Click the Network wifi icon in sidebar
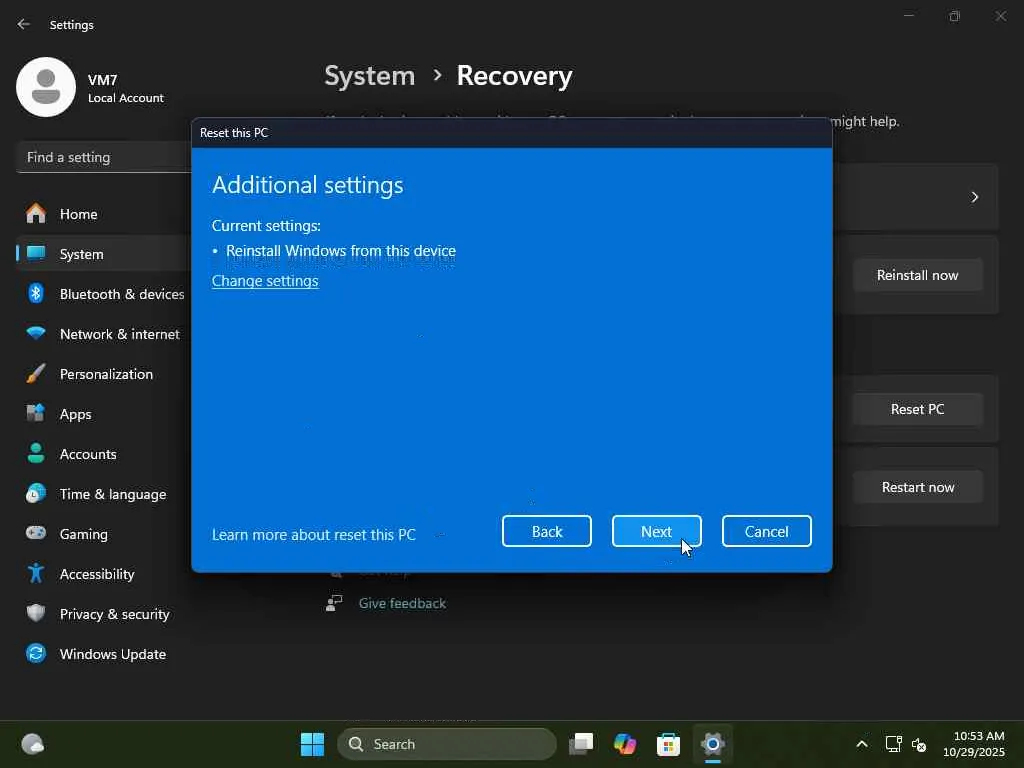The width and height of the screenshot is (1024, 768). pos(36,334)
